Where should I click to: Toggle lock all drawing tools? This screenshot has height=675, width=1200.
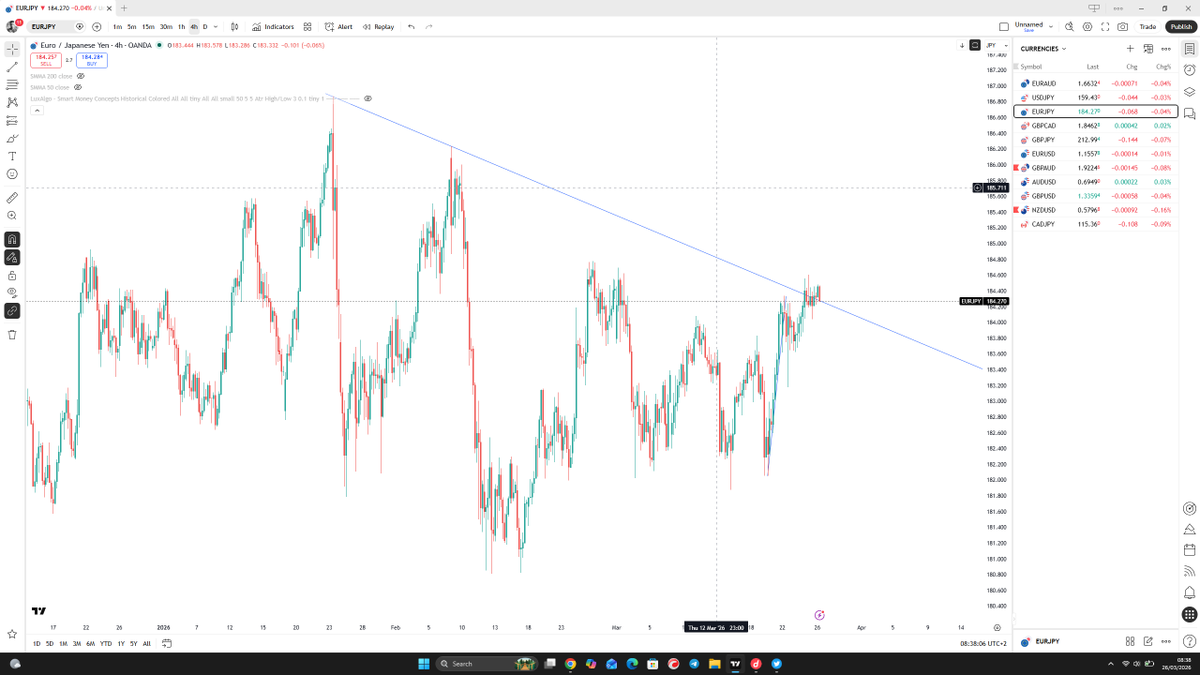coord(12,275)
